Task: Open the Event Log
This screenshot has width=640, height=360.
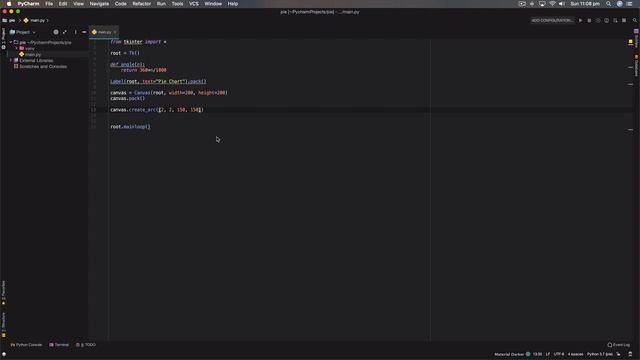Action: click(619, 345)
